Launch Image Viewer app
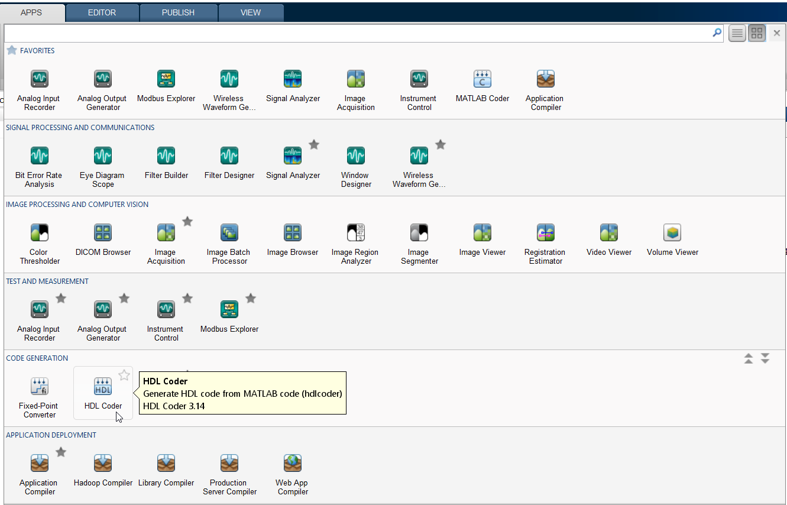787x505 pixels. tap(482, 240)
